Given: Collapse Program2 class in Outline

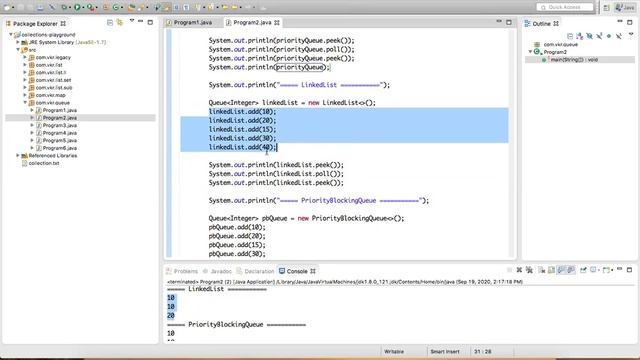Looking at the screenshot, I should point(530,52).
